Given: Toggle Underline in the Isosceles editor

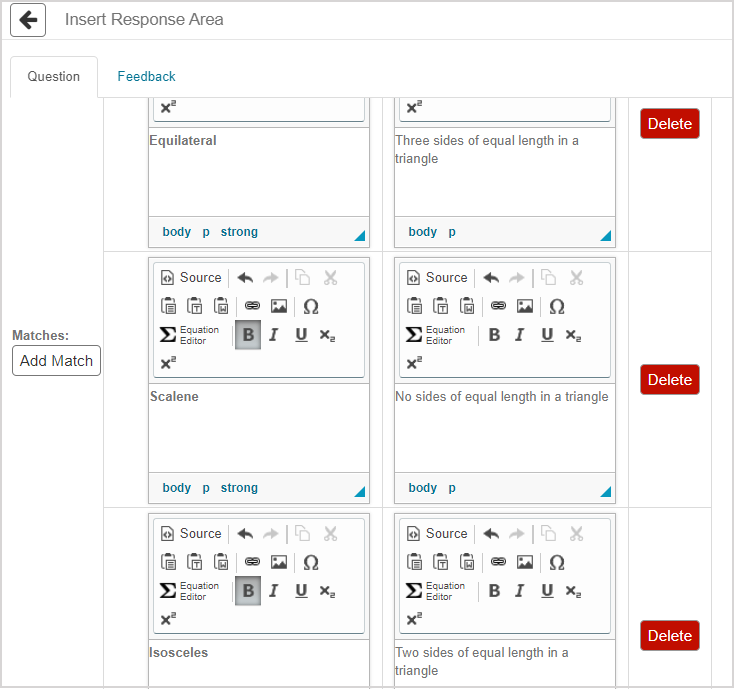Looking at the screenshot, I should click(x=301, y=591).
